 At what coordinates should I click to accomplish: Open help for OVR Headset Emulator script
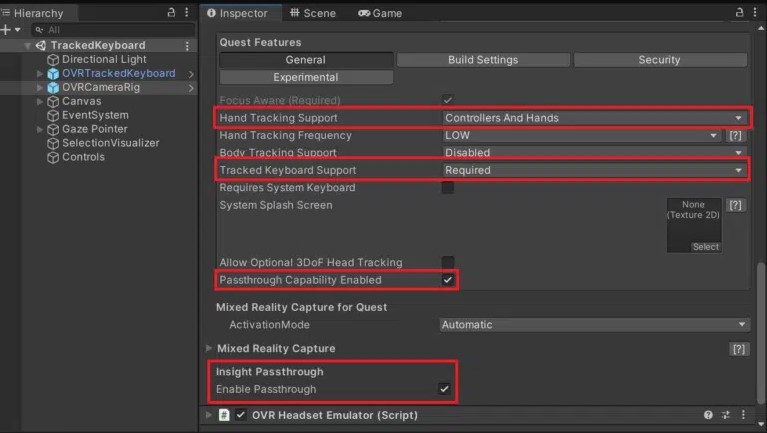tap(708, 415)
